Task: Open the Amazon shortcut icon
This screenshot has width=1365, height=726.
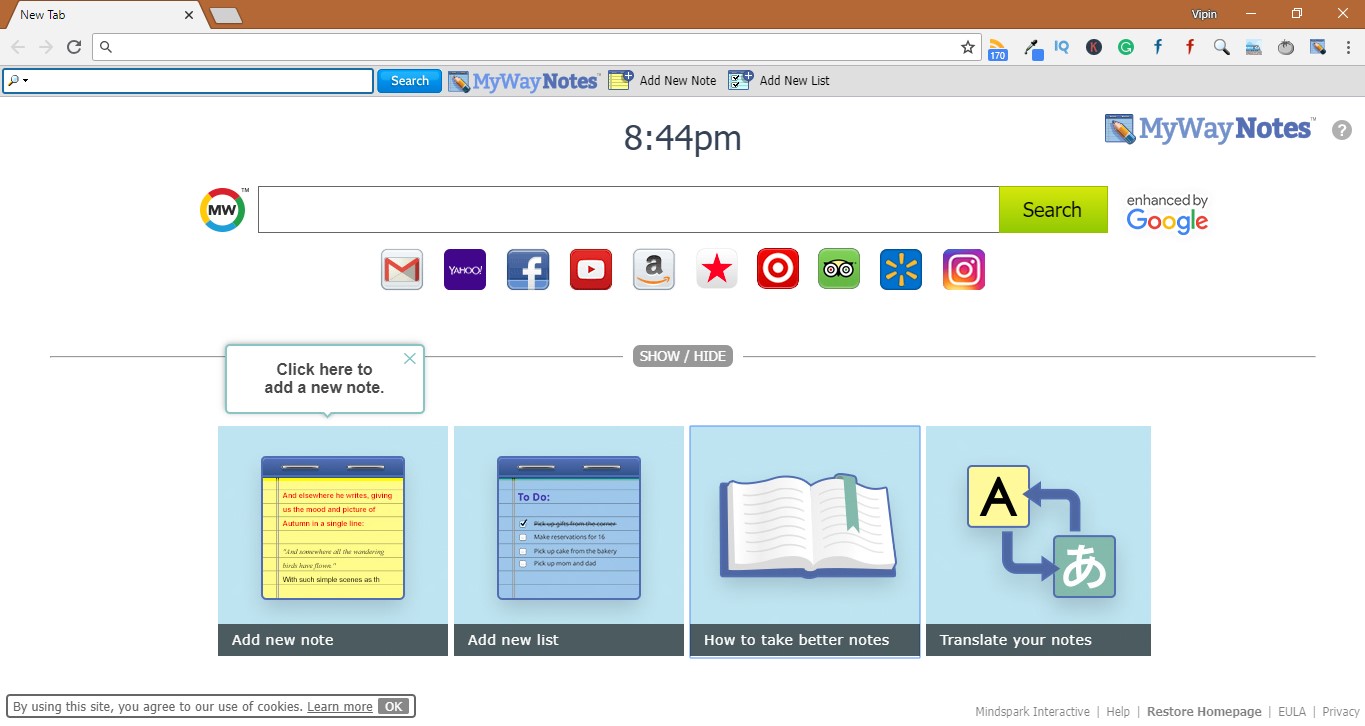Action: (x=653, y=269)
